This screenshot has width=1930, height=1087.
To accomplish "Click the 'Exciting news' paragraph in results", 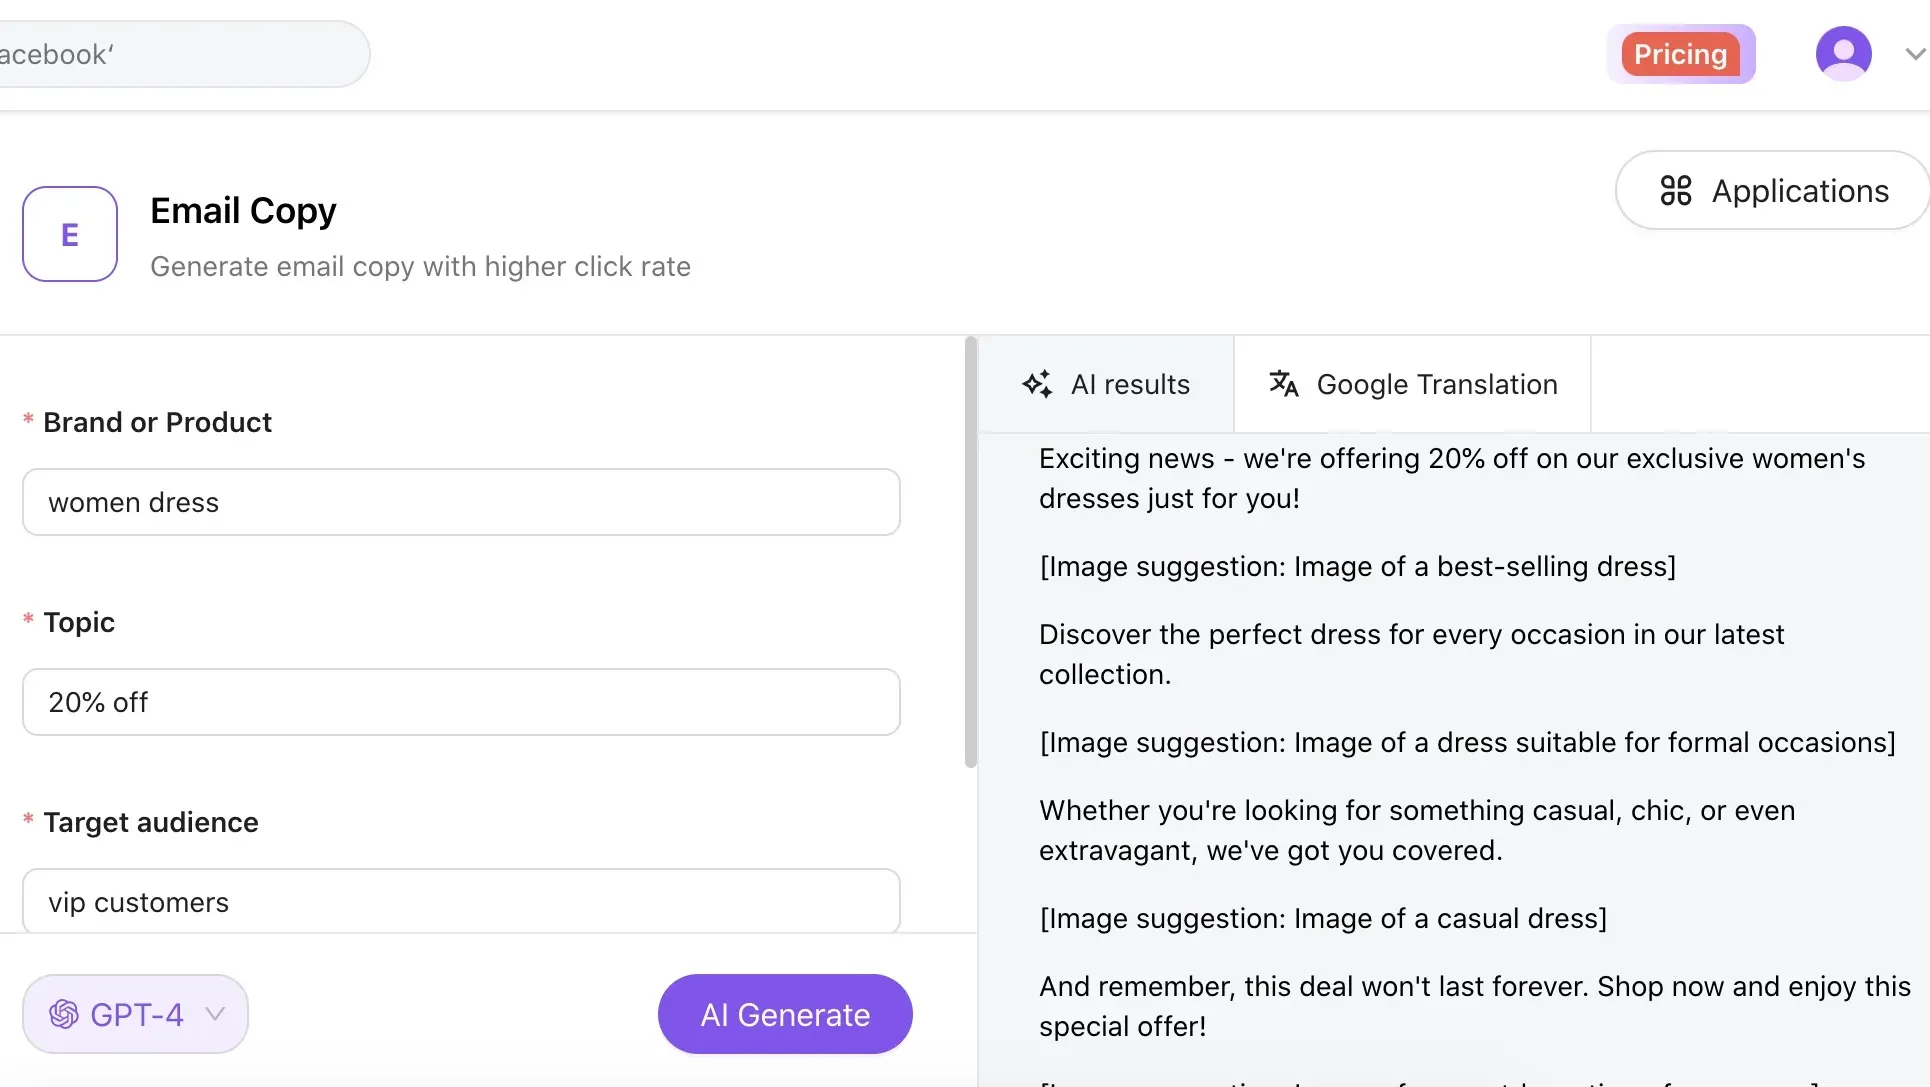I will 1451,478.
